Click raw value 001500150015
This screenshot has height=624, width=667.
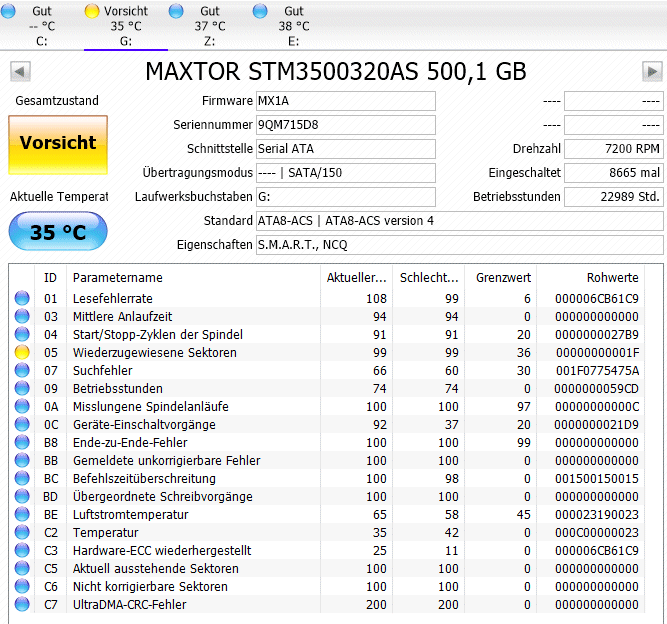tap(597, 479)
